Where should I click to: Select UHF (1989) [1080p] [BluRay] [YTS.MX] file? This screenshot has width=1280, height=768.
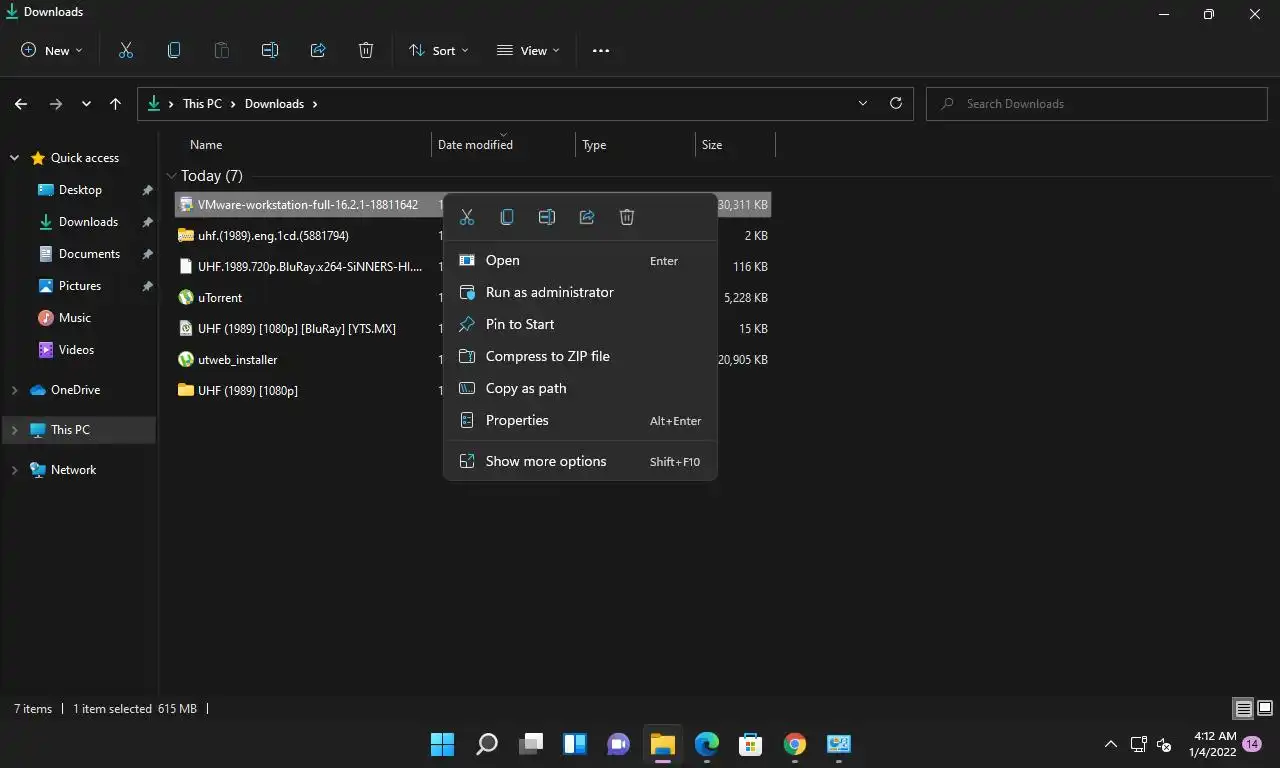point(297,329)
